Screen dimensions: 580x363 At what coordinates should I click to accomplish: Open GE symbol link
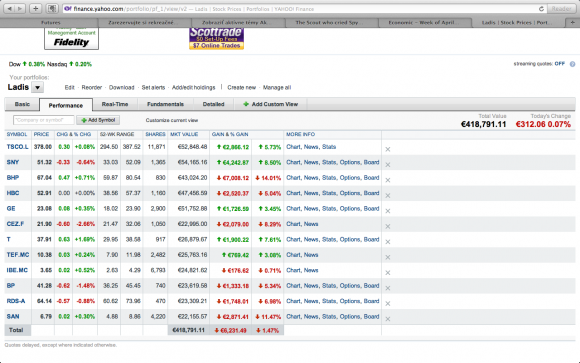(11, 209)
